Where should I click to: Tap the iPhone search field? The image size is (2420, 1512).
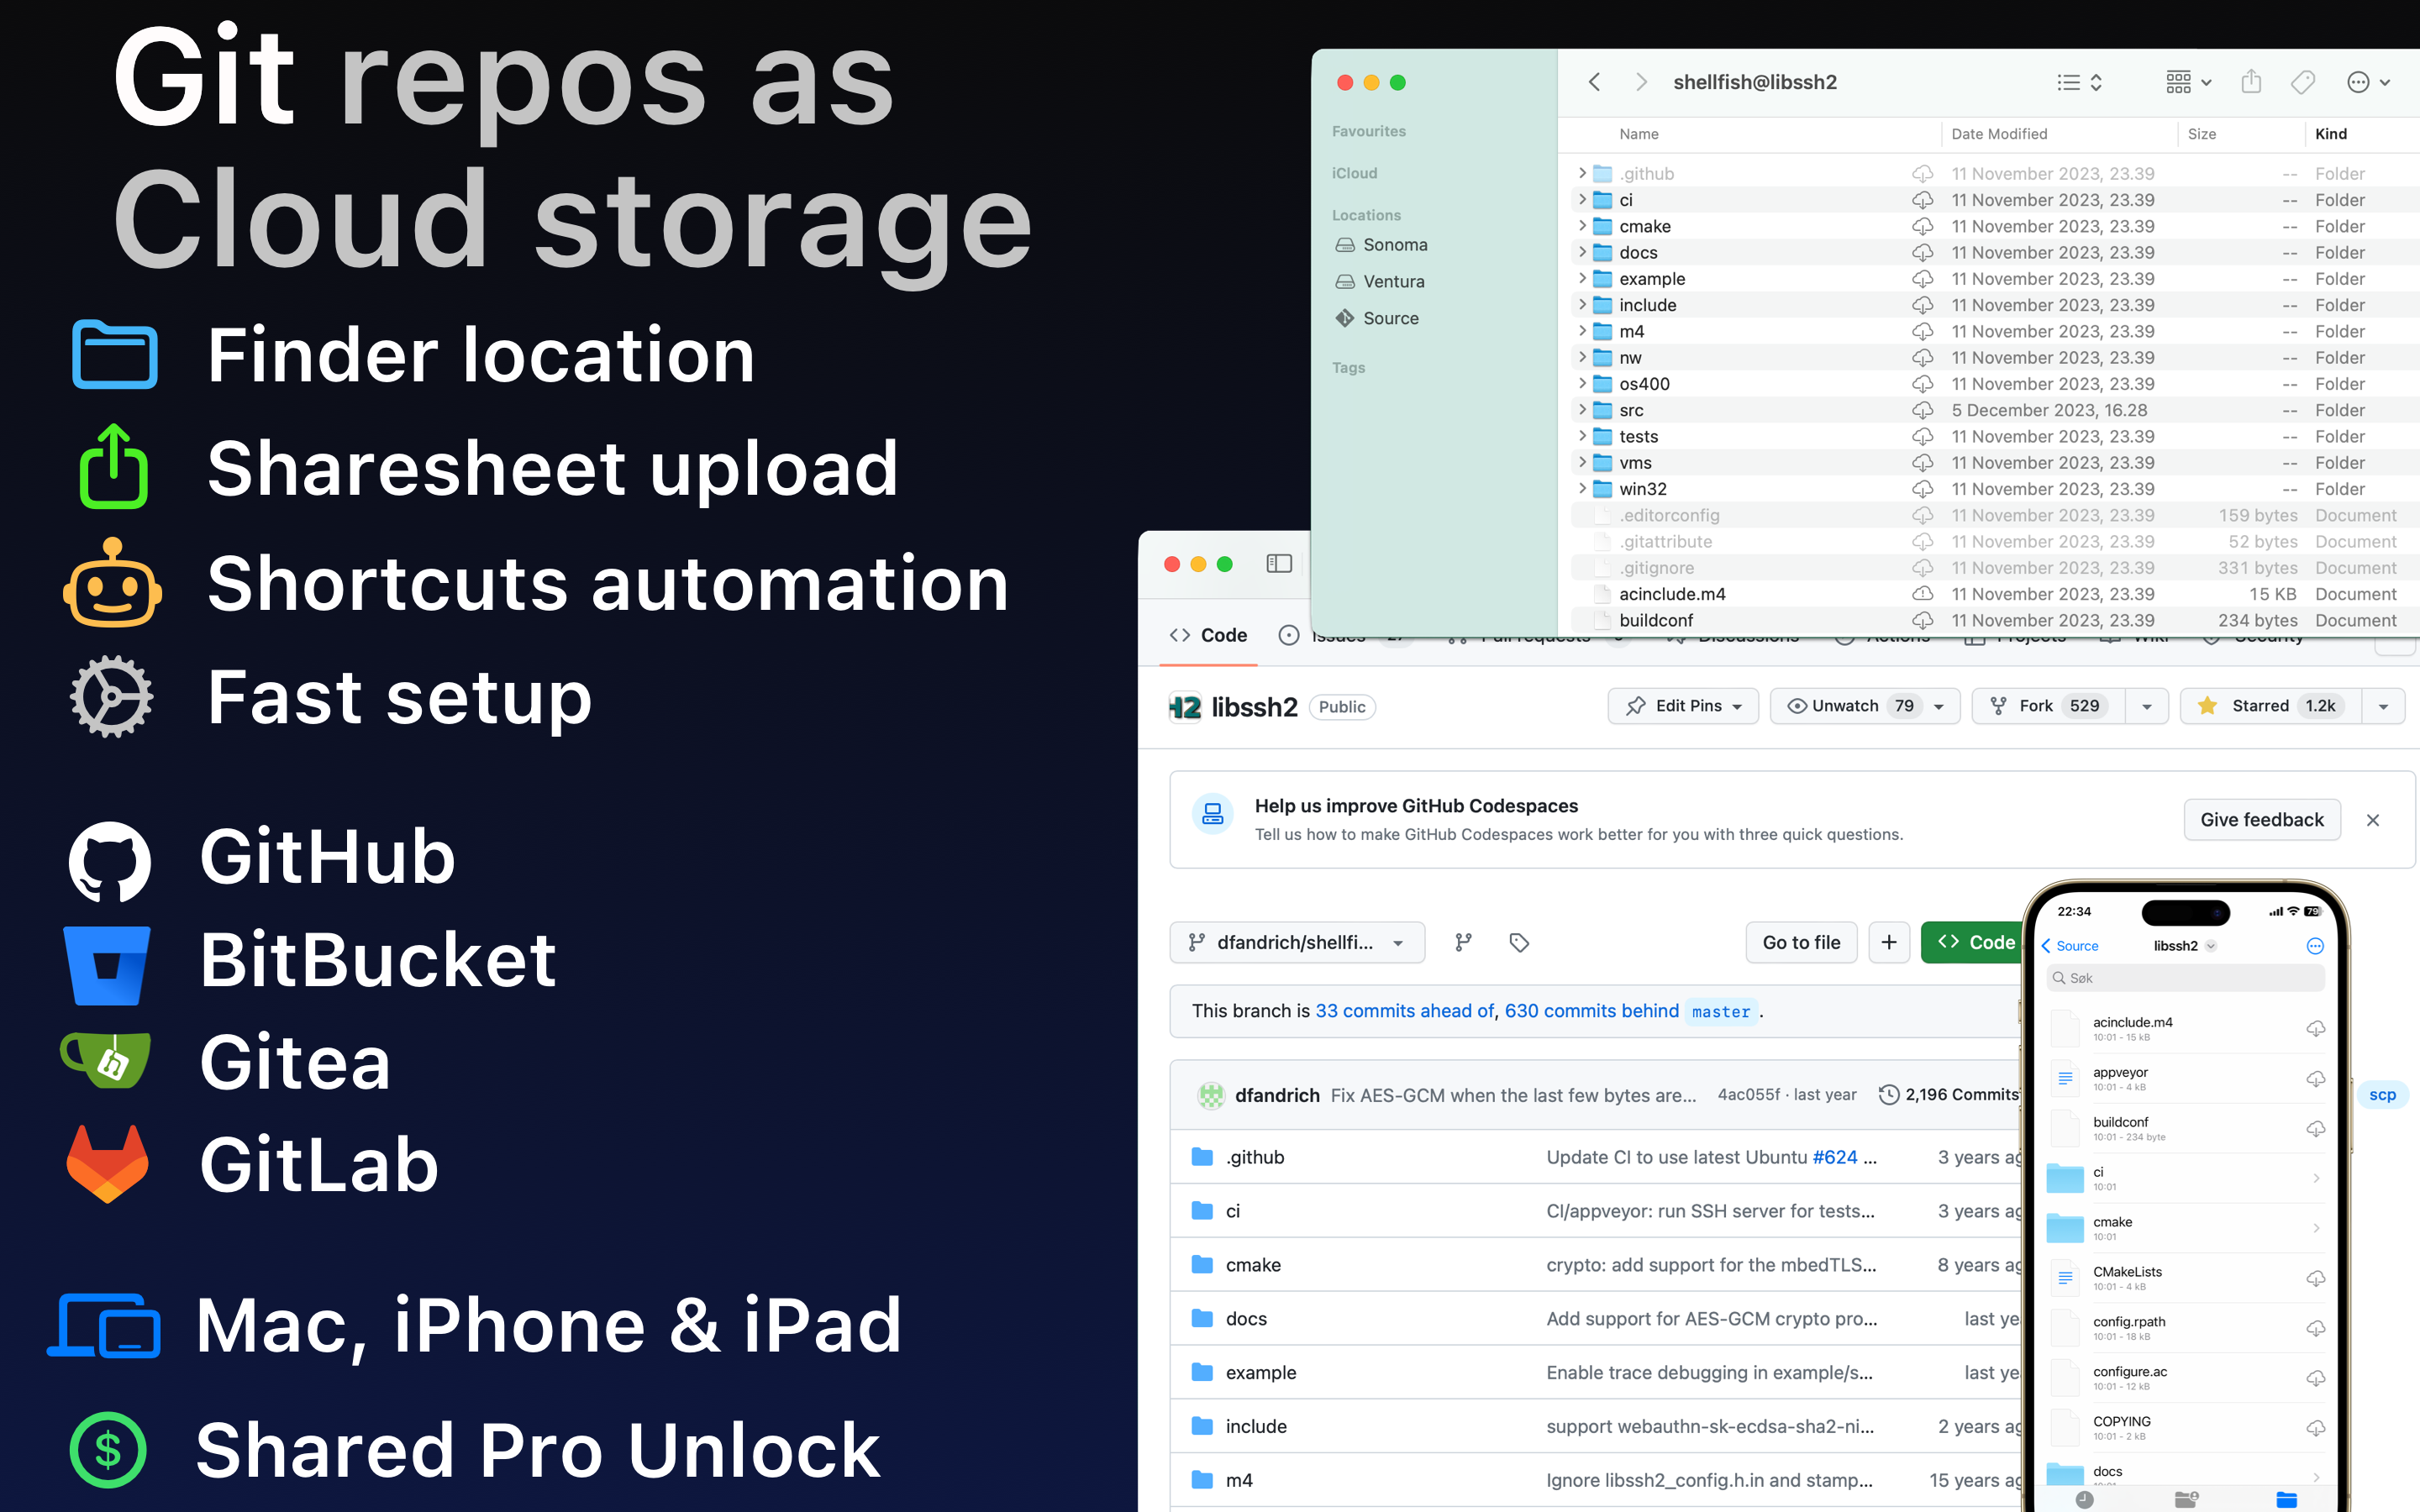coord(2184,978)
